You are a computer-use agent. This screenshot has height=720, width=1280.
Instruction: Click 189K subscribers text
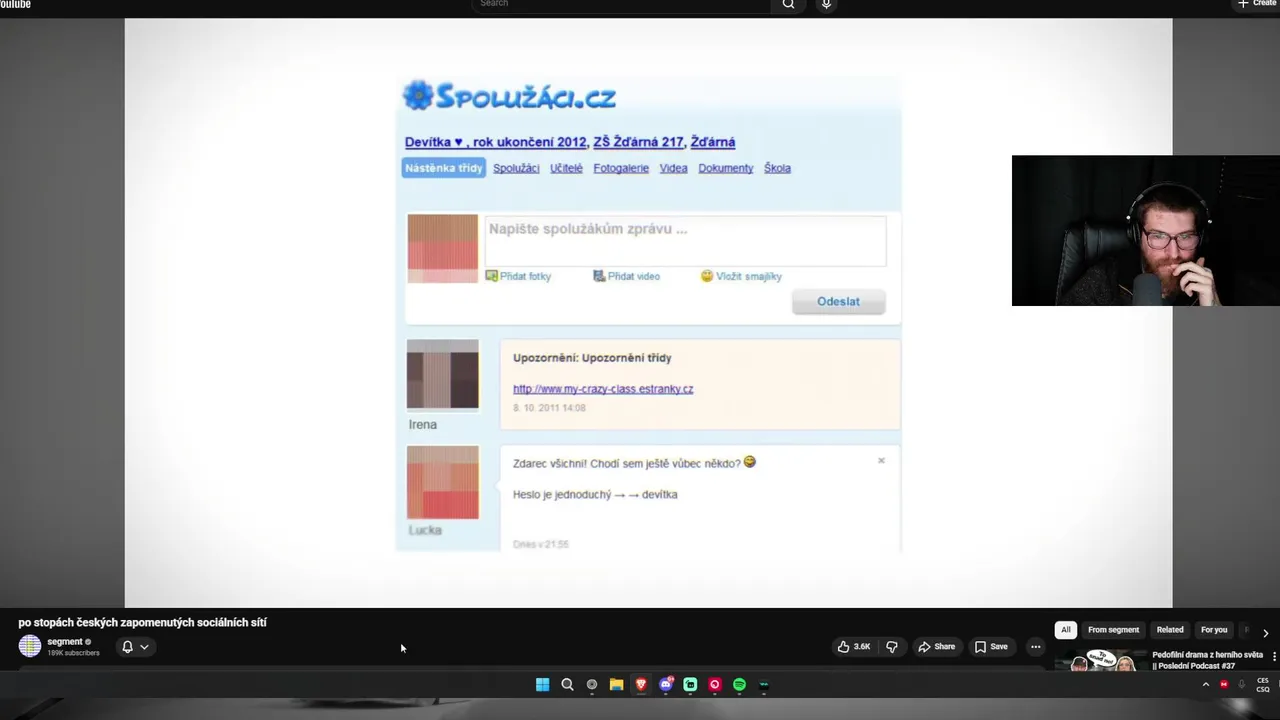click(x=73, y=653)
